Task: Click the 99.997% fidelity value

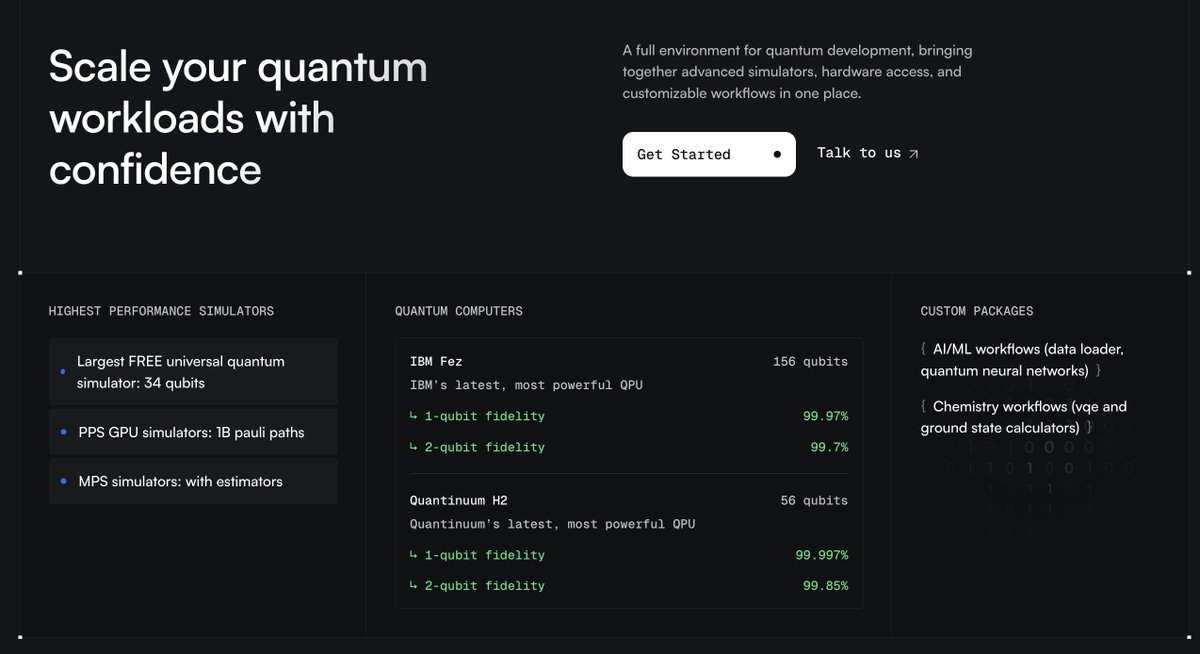Action: pos(822,555)
